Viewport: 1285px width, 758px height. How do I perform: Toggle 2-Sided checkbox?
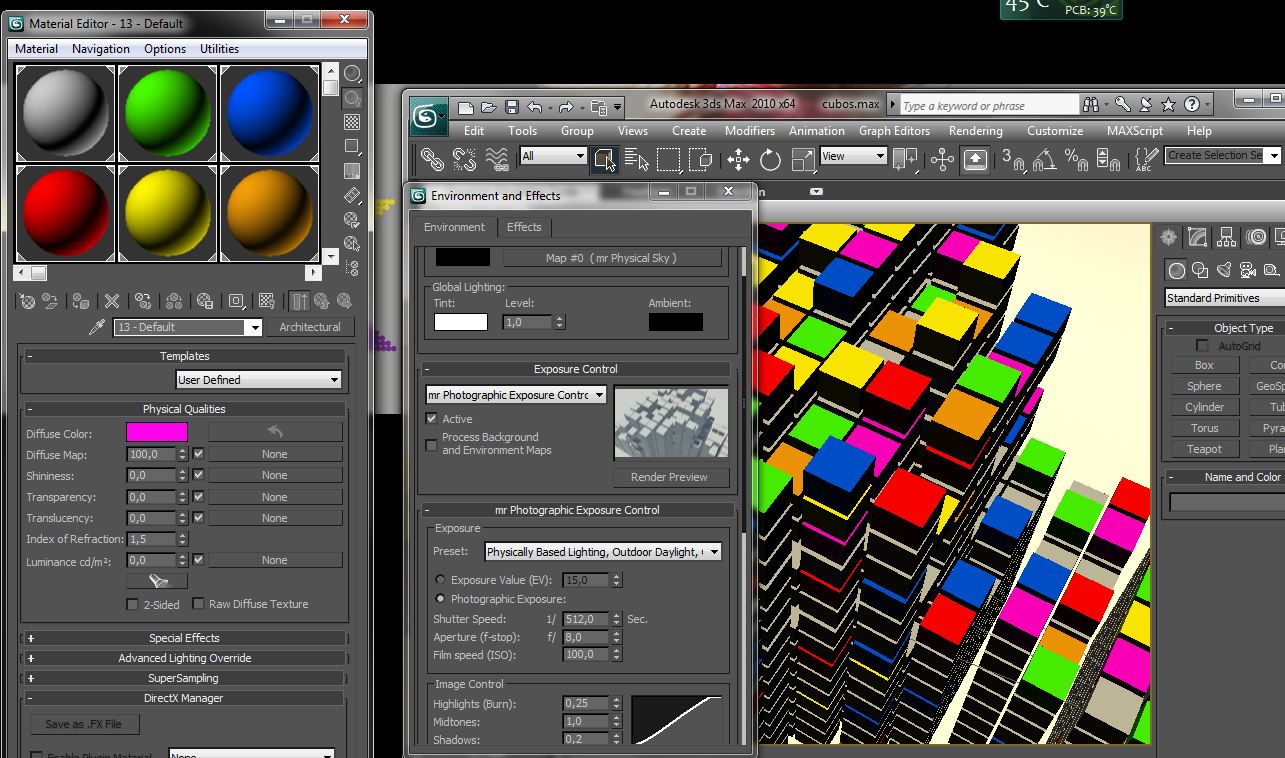click(132, 604)
